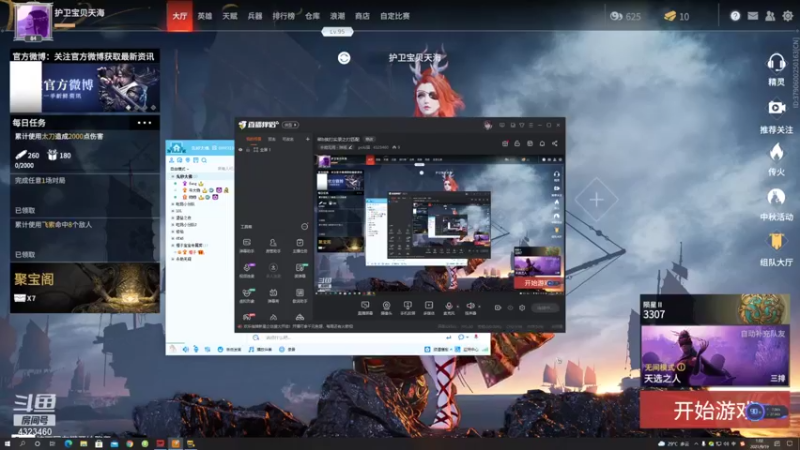The width and height of the screenshot is (800, 450).
Task: Click the Douyu microphone icon
Action: 448,306
